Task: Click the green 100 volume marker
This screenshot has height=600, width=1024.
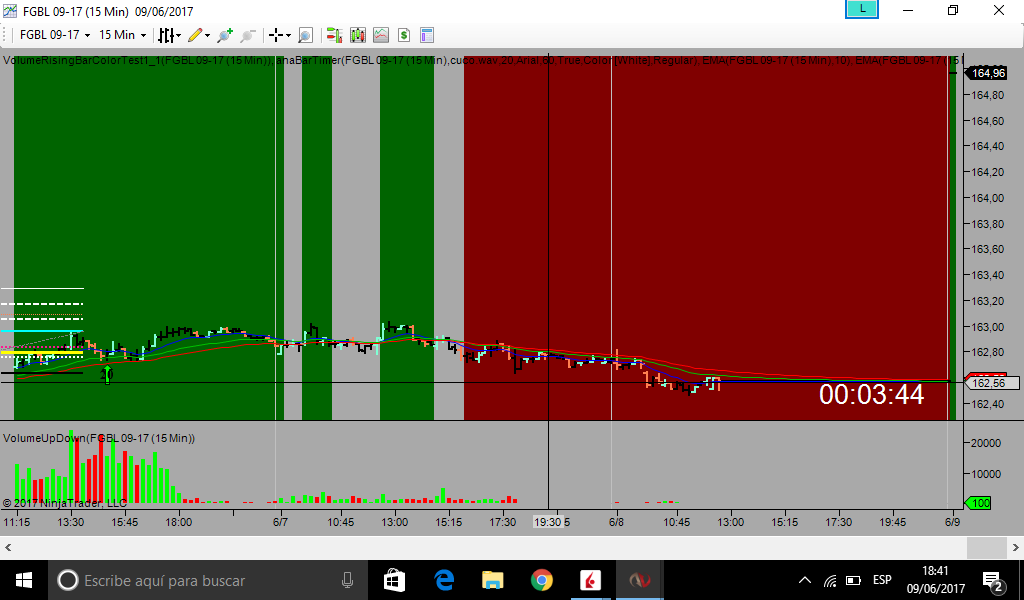Action: pos(978,503)
